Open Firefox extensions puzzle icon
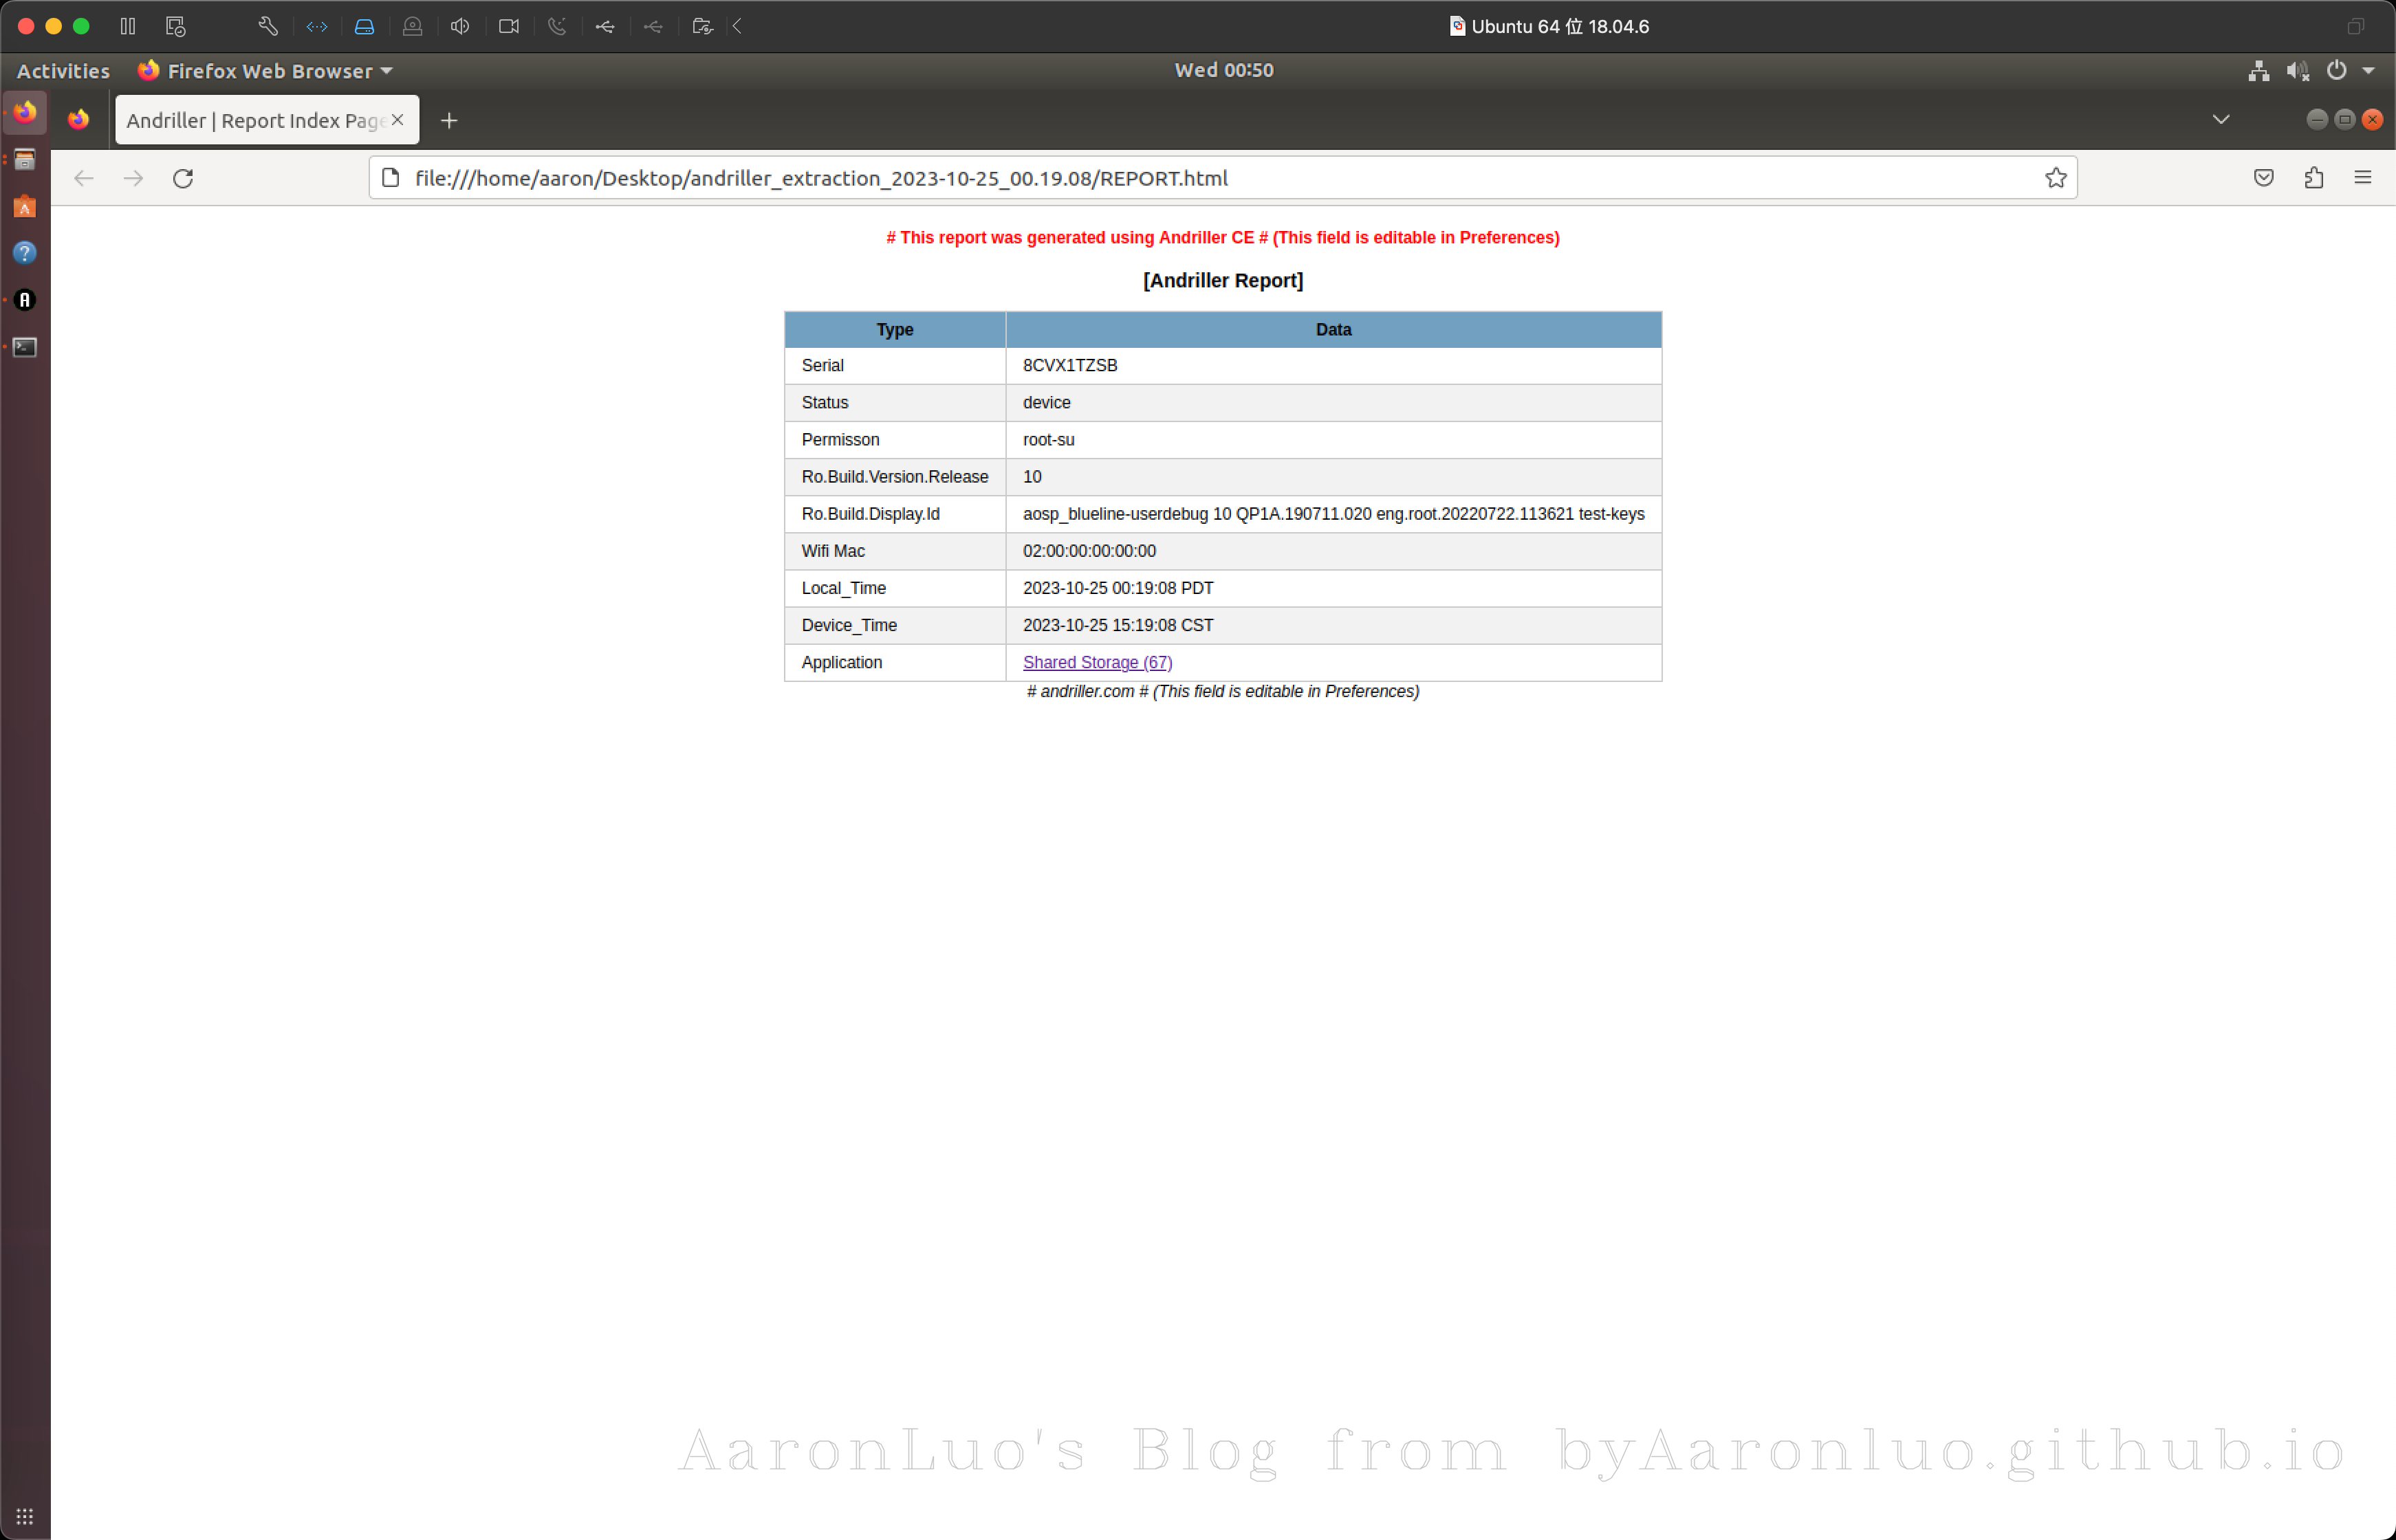 2313,178
